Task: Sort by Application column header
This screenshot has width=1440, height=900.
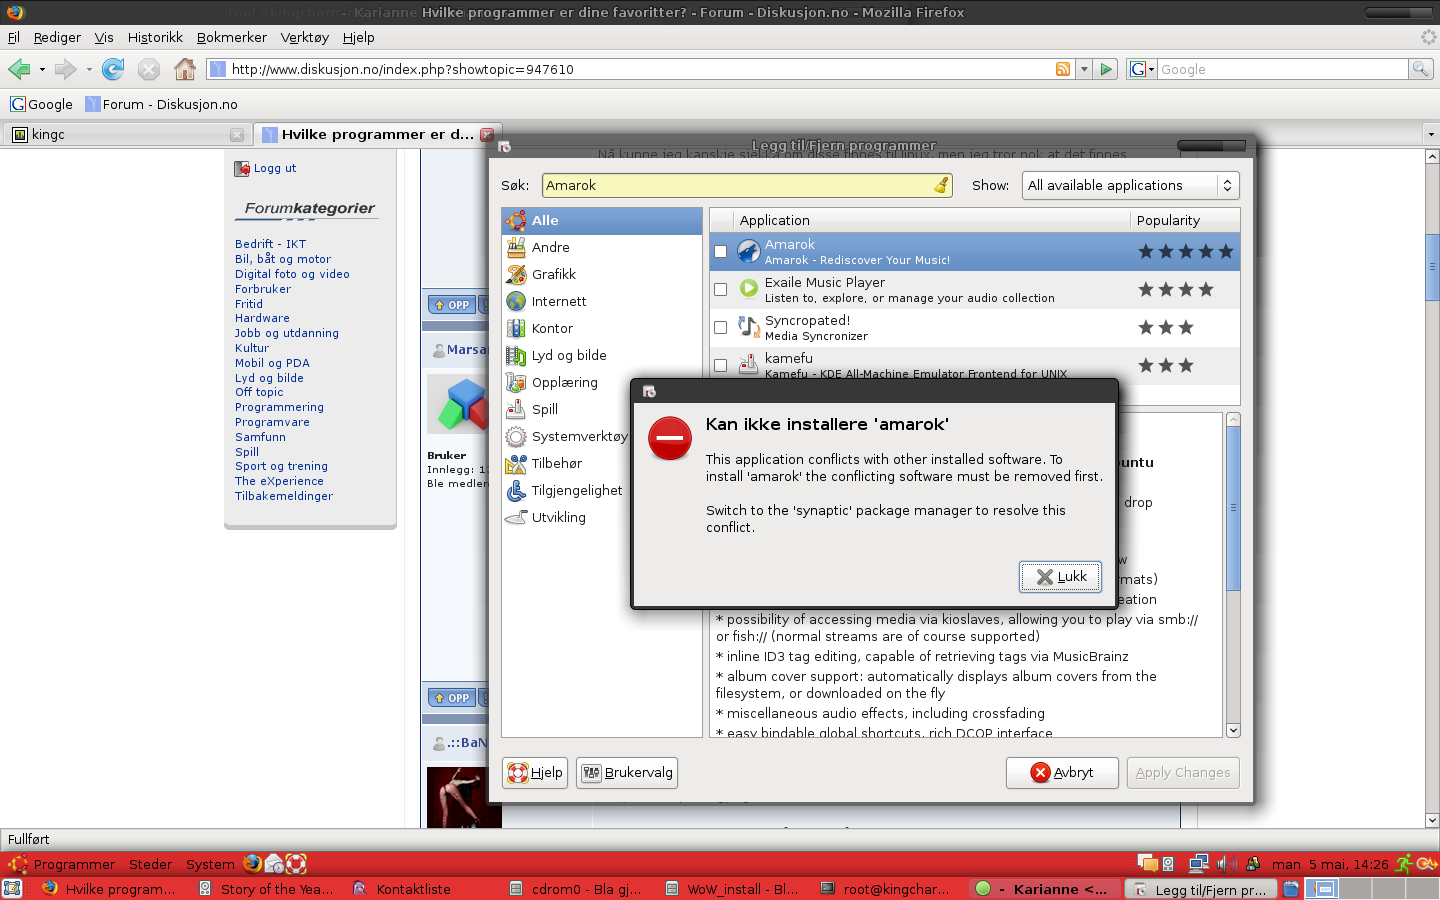Action: pyautogui.click(x=931, y=220)
